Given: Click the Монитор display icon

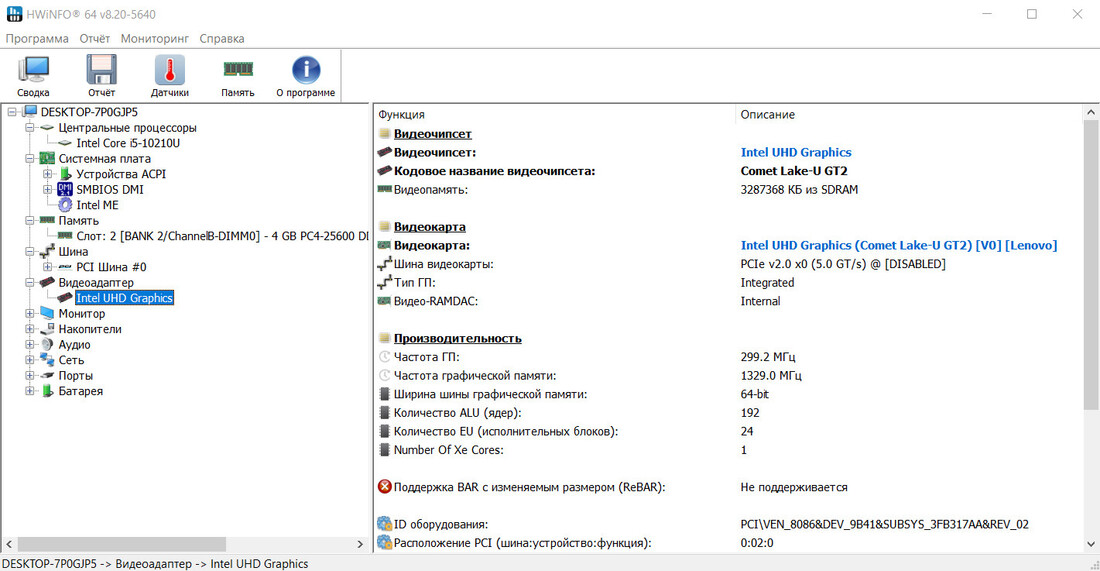Looking at the screenshot, I should (47, 313).
